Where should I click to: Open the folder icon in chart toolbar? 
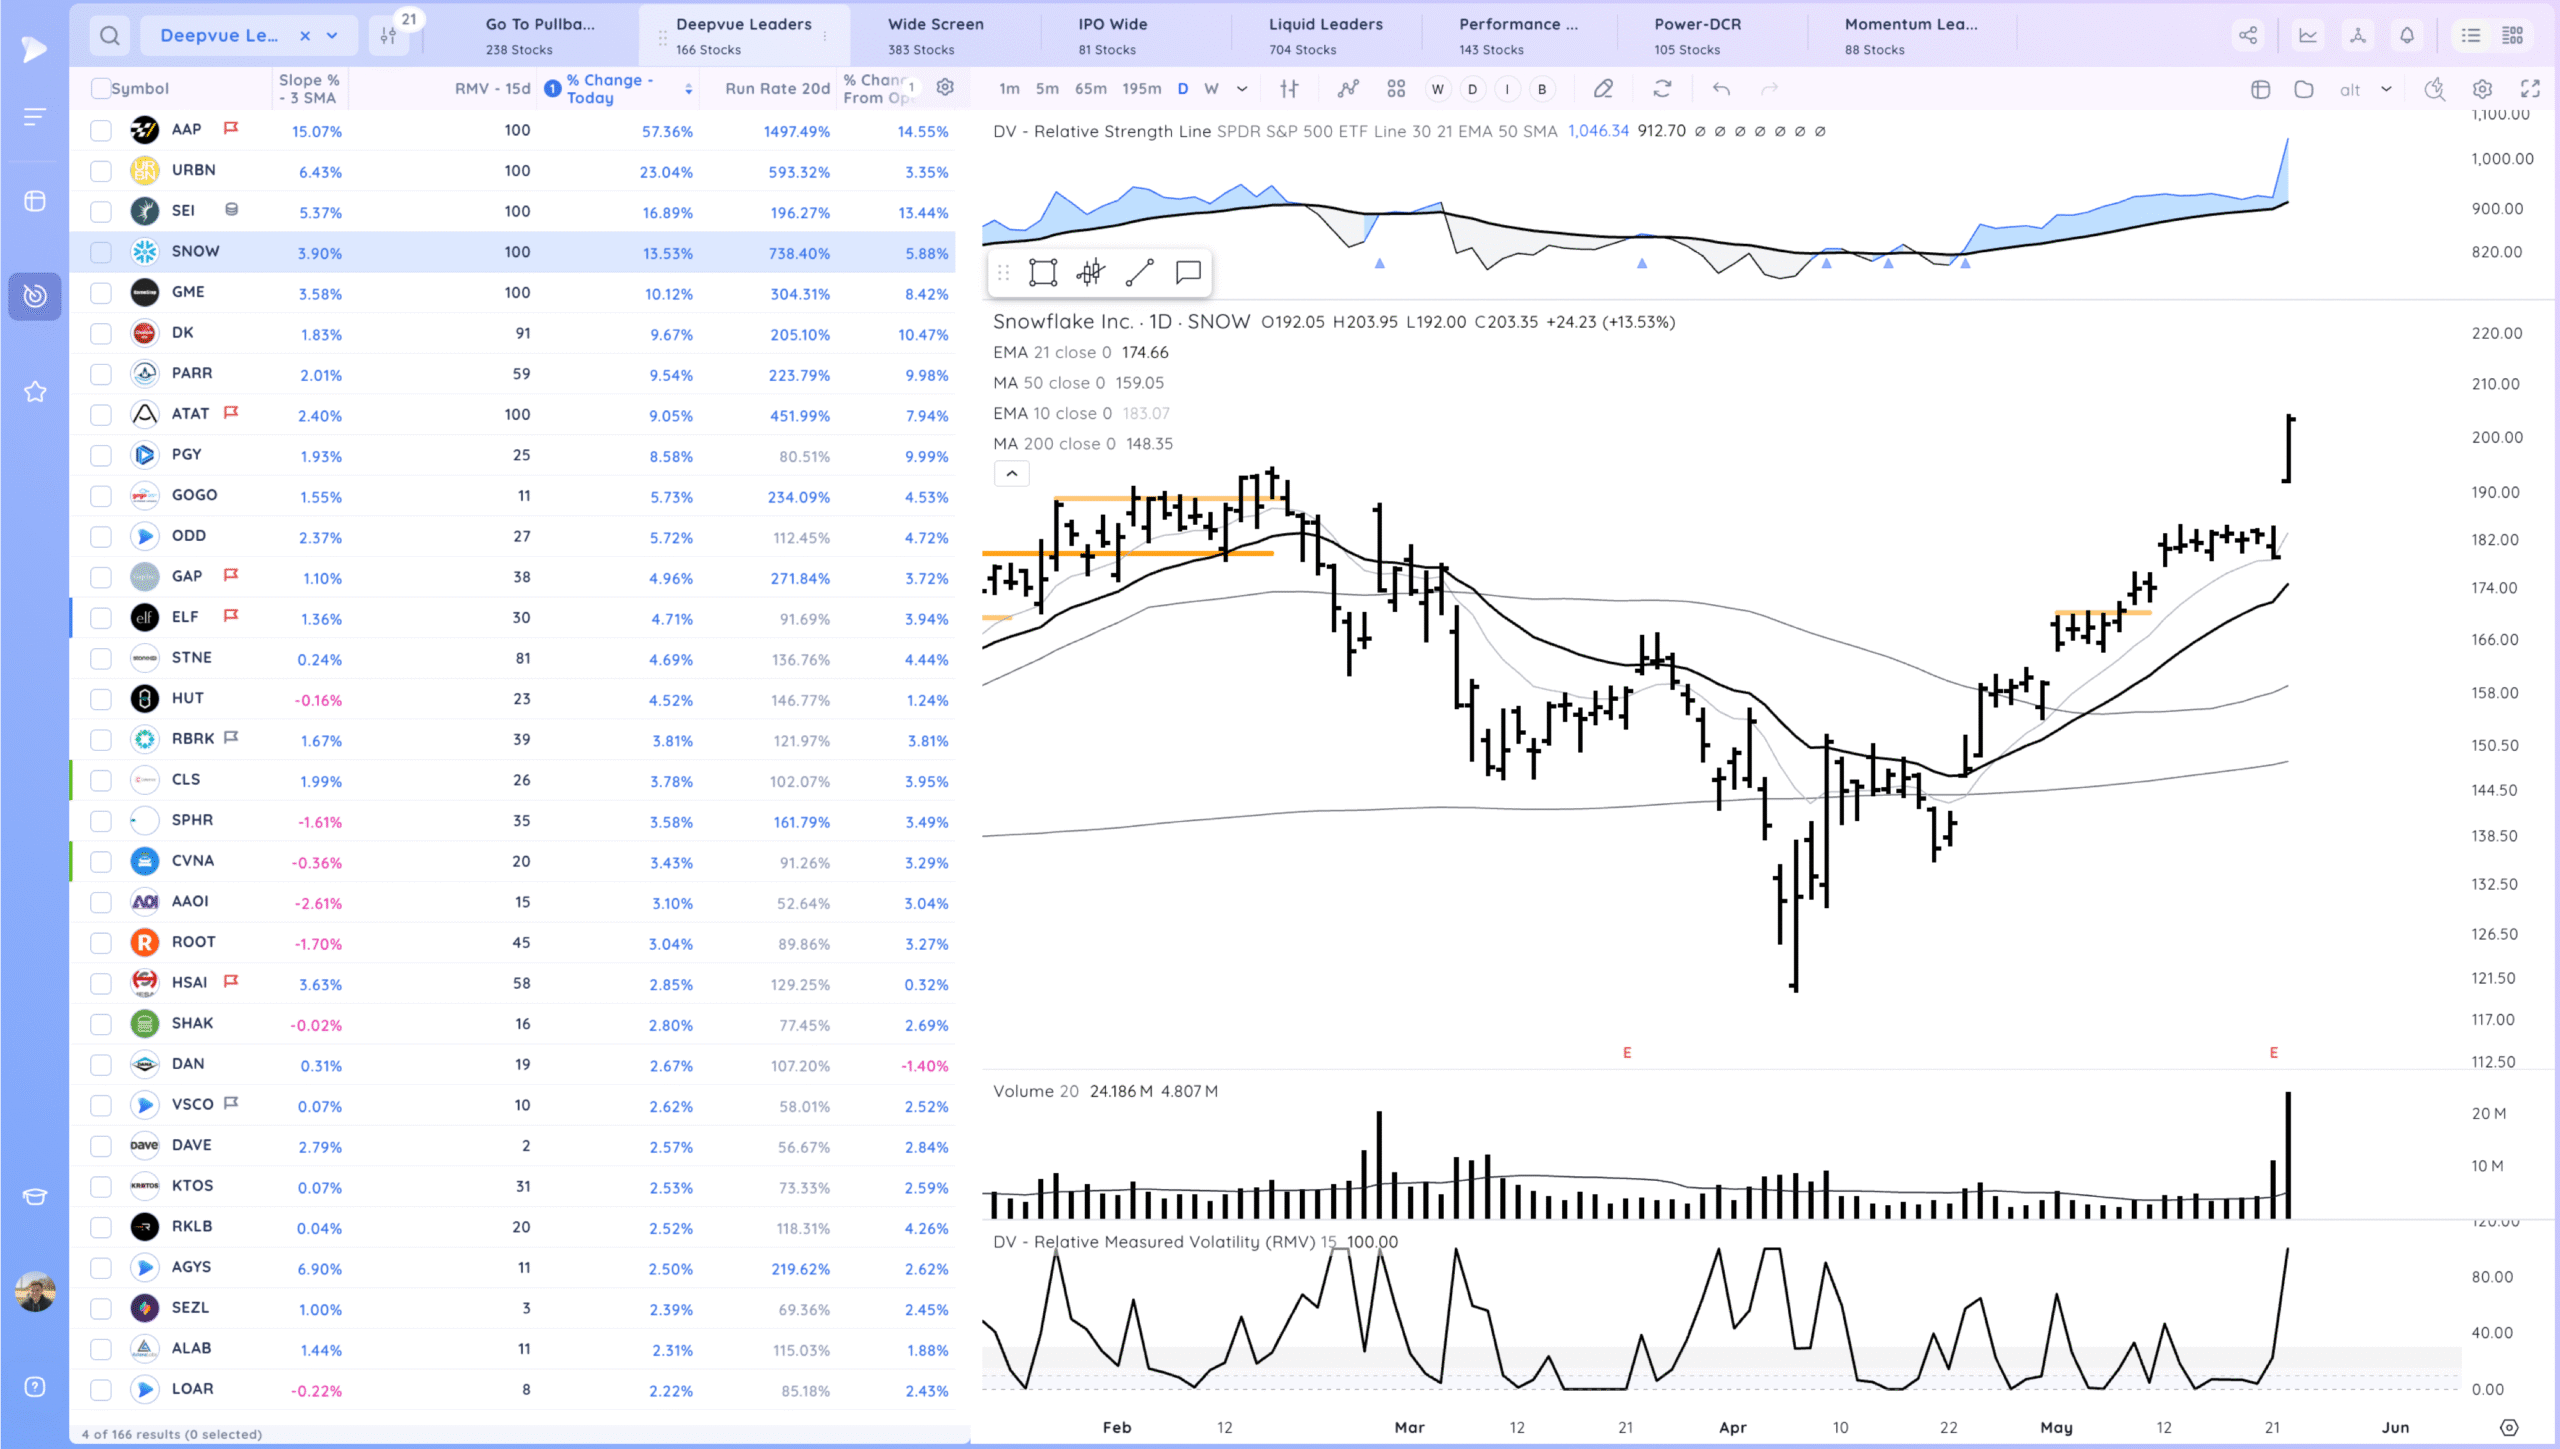pos(2304,89)
